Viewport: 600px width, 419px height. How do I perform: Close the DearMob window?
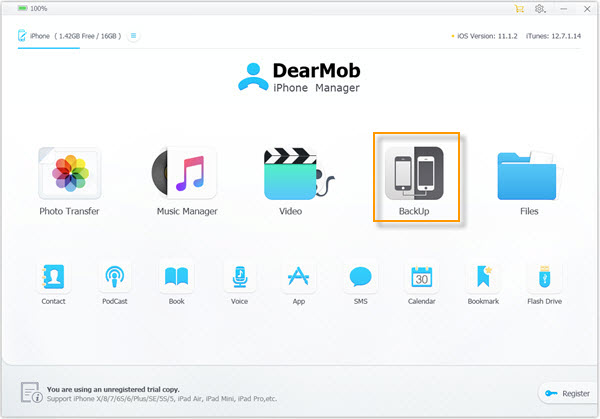tap(587, 8)
